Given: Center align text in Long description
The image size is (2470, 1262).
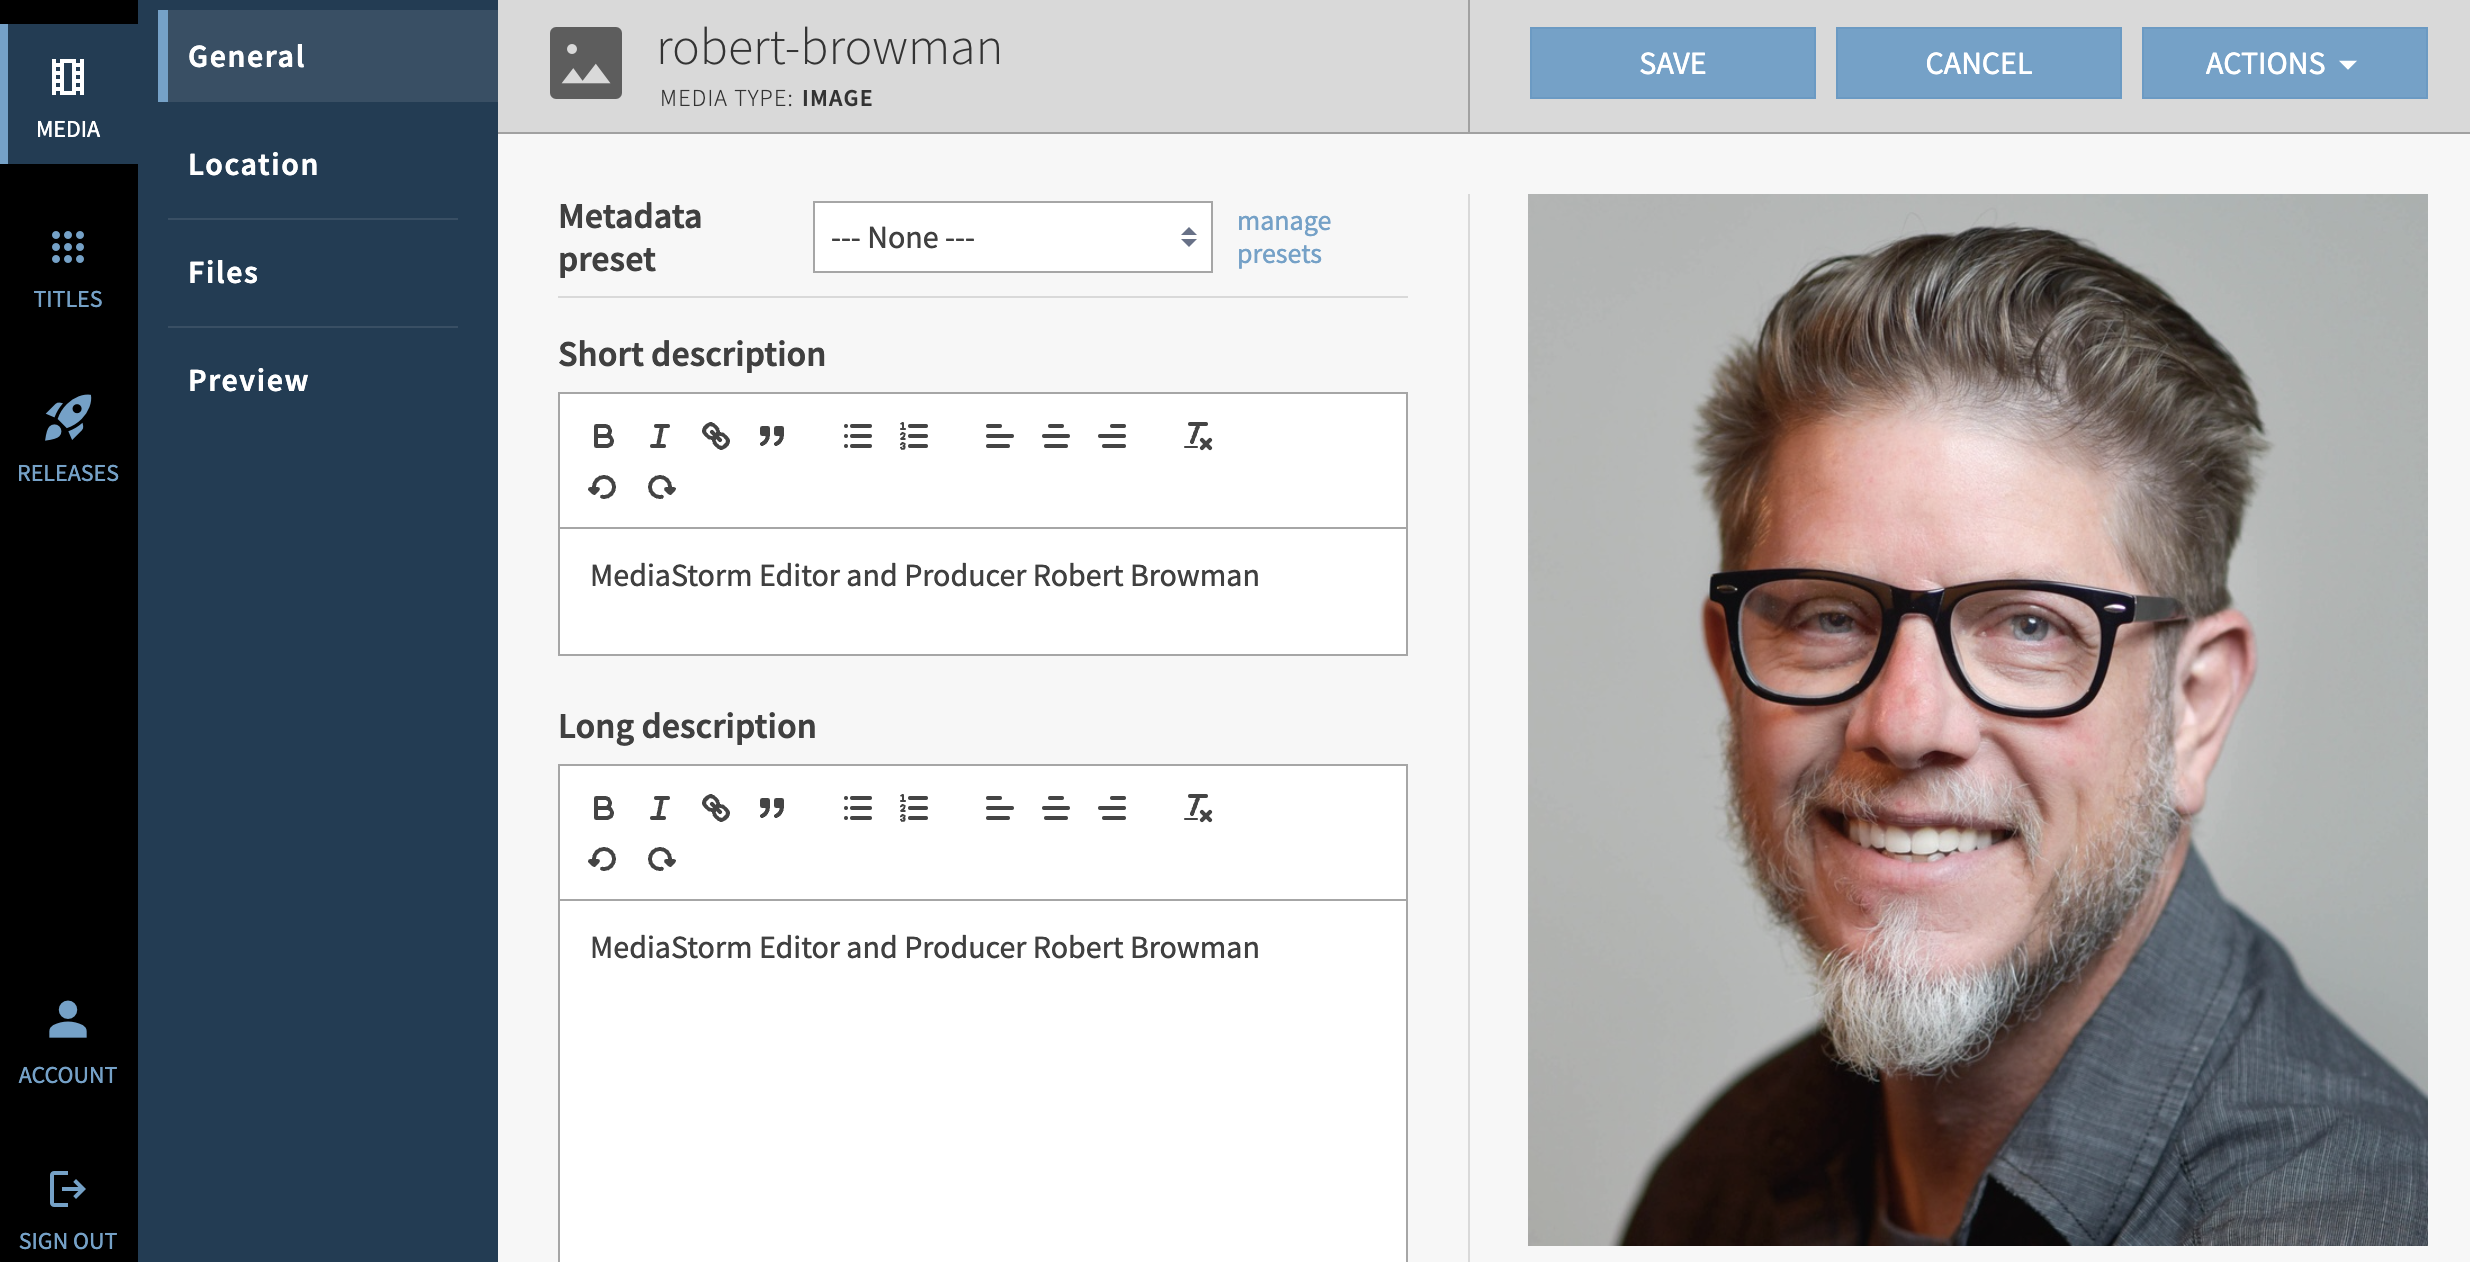Looking at the screenshot, I should [1055, 808].
